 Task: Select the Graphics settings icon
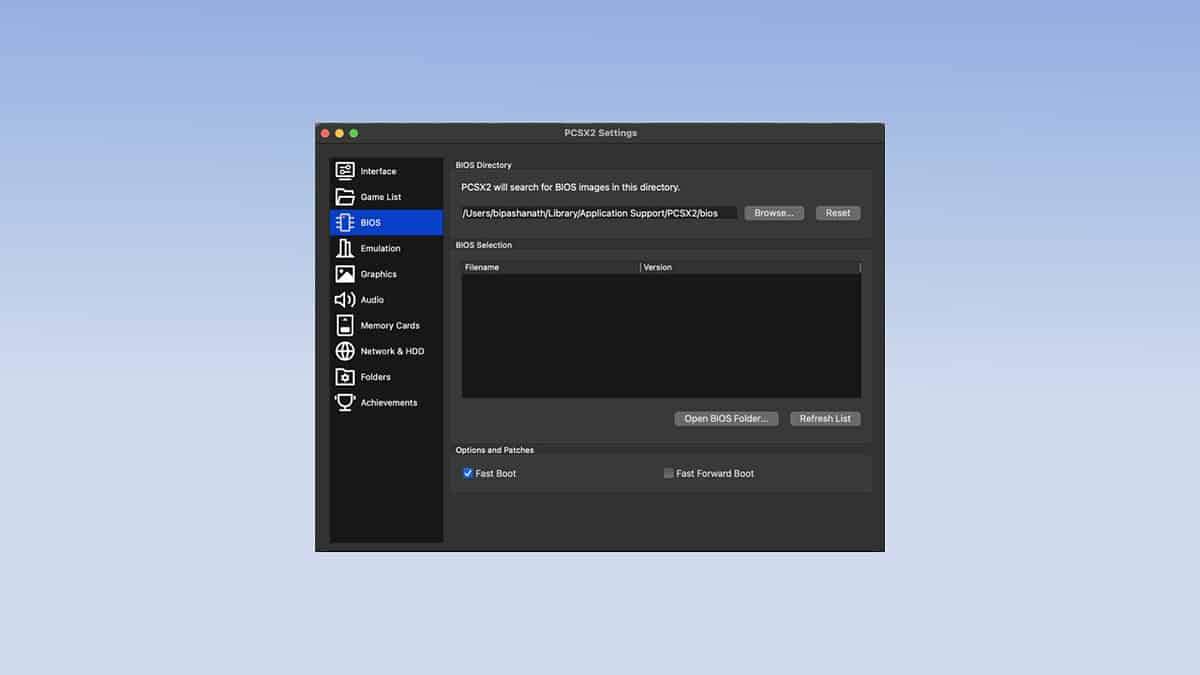click(x=345, y=273)
